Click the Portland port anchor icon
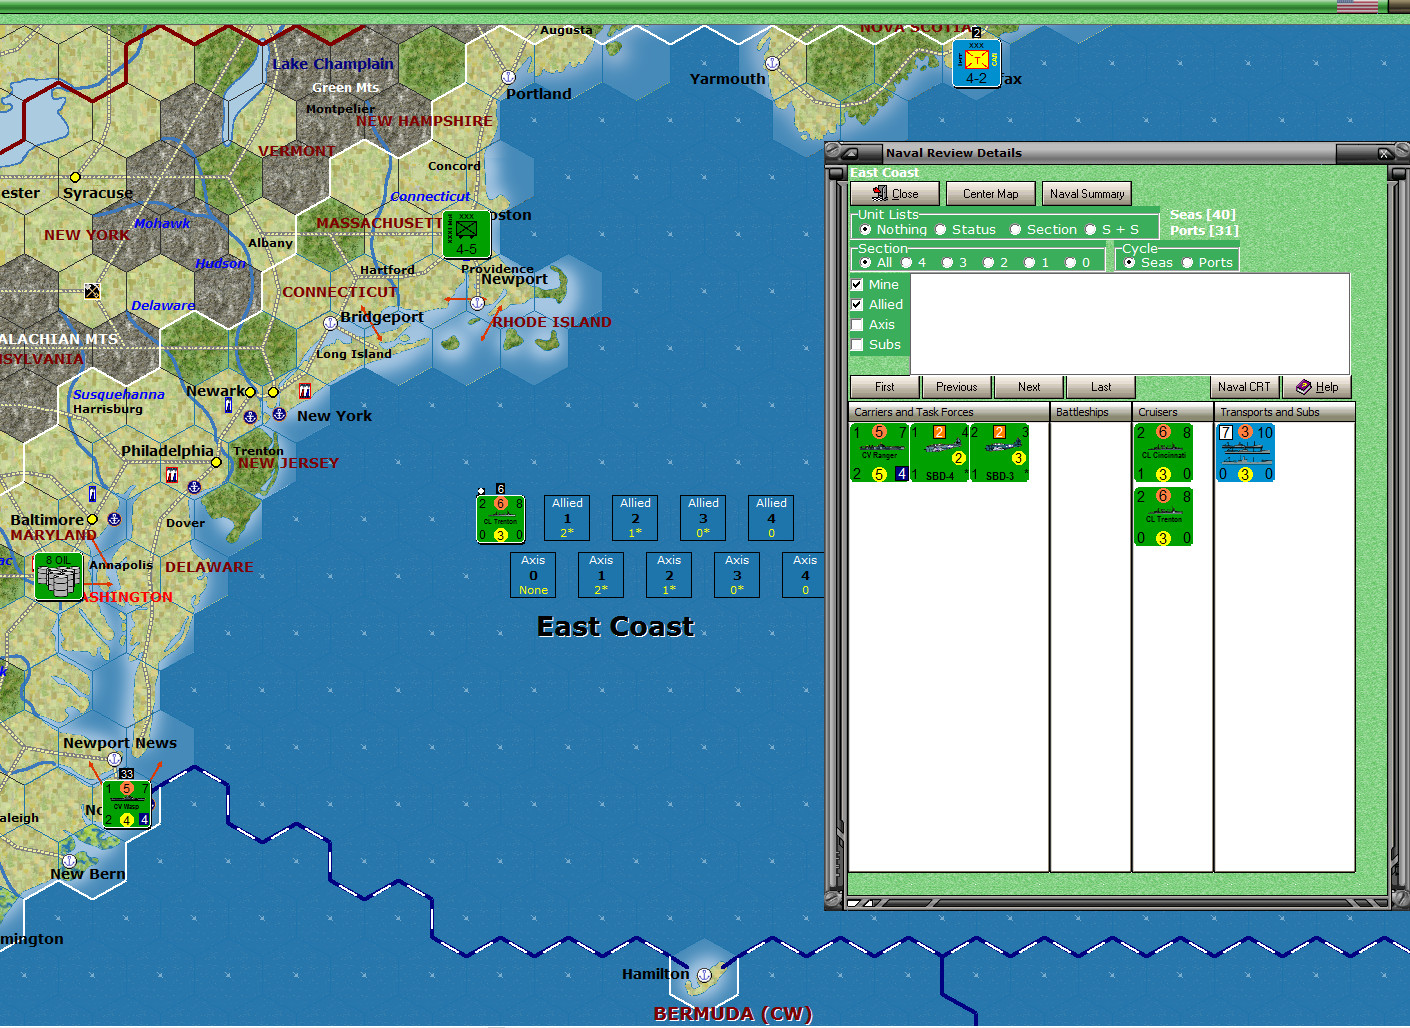1410x1028 pixels. point(507,77)
